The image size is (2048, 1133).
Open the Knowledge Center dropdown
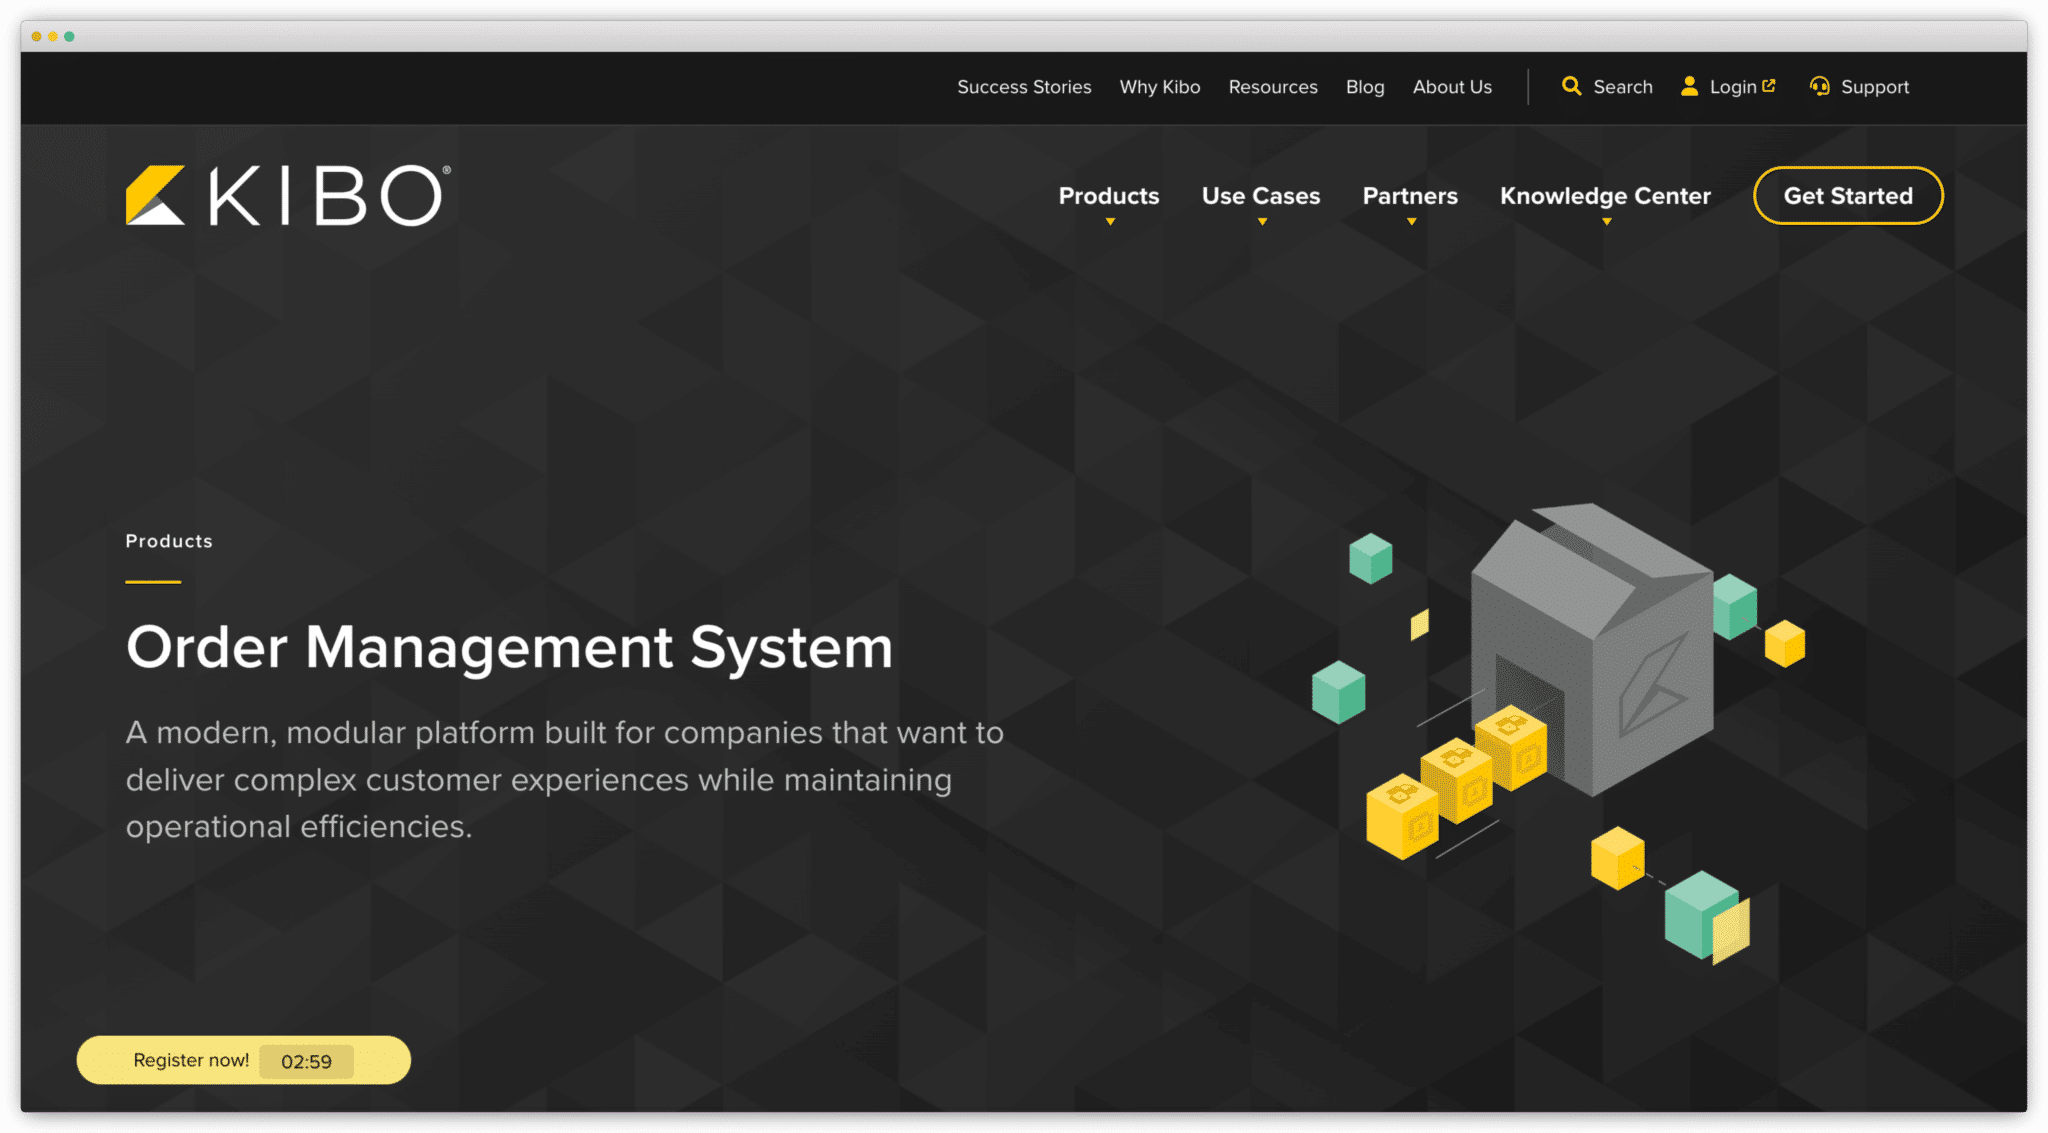coord(1604,196)
